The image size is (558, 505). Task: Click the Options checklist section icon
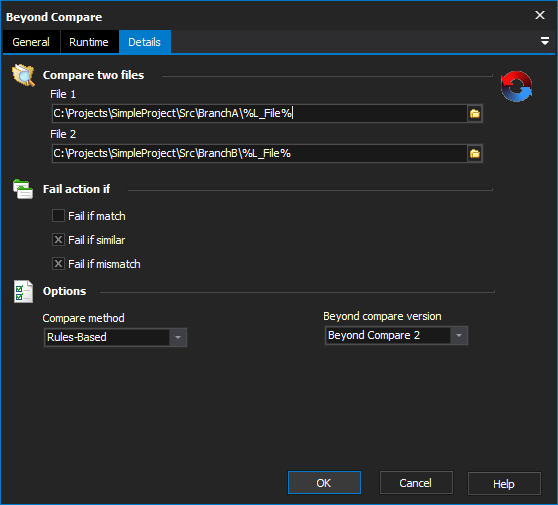pos(23,291)
